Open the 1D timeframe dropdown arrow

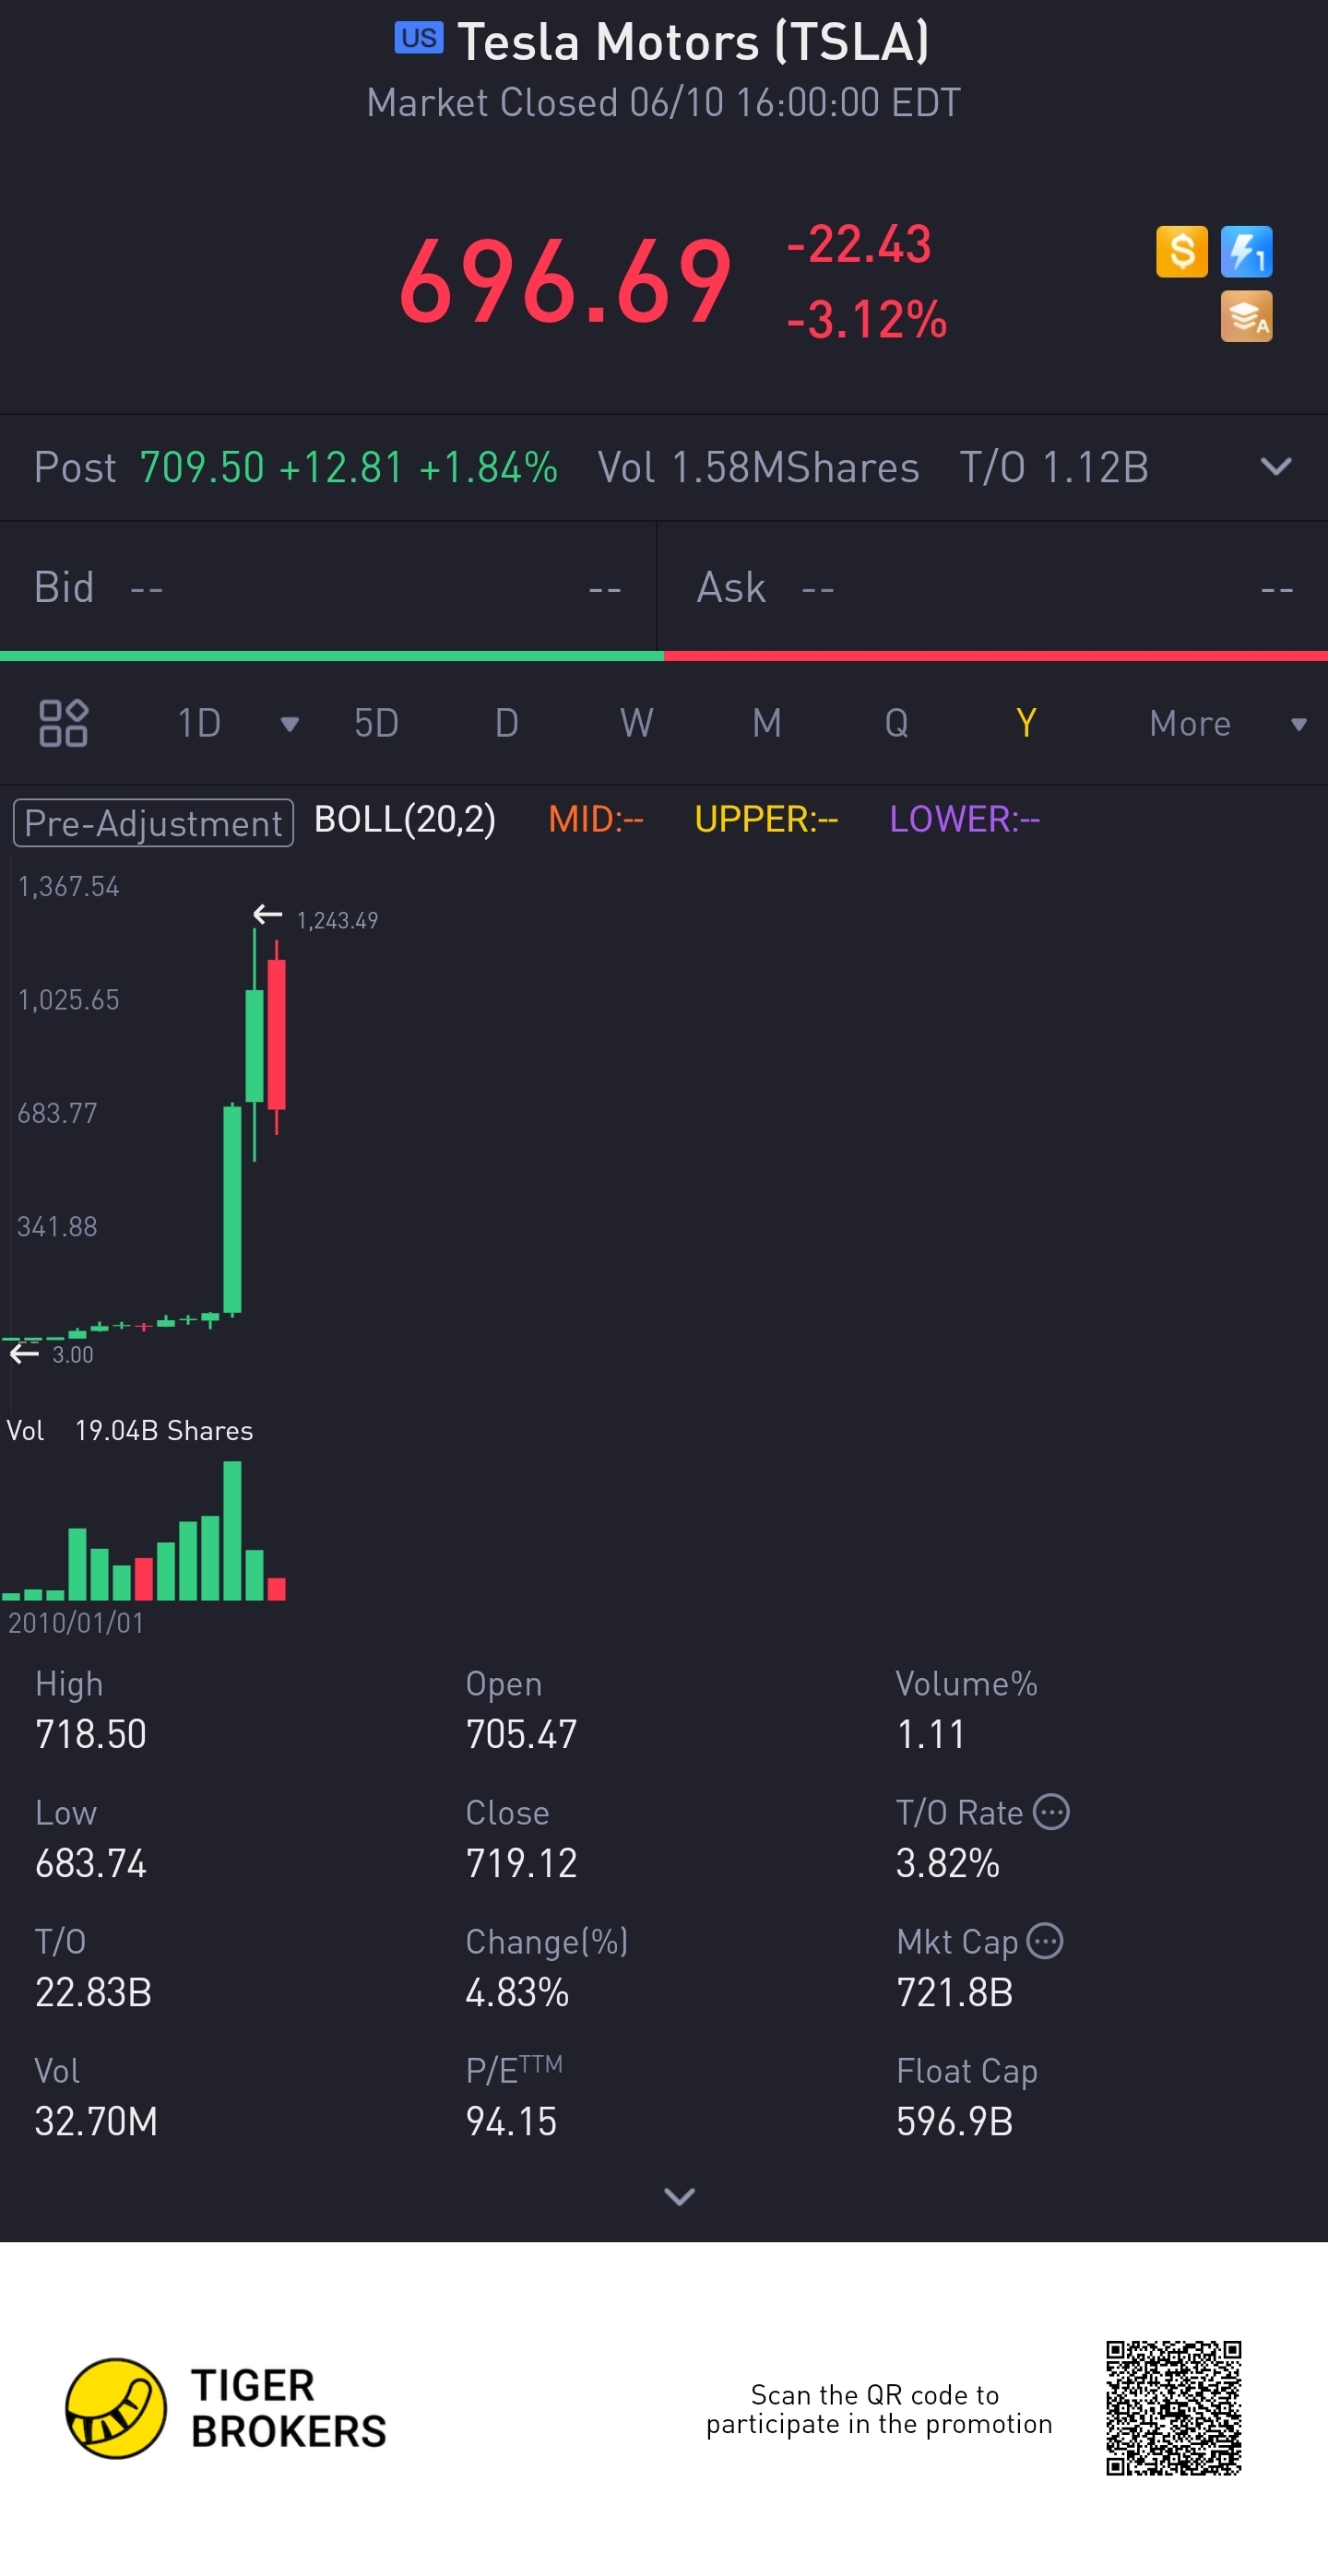[290, 724]
